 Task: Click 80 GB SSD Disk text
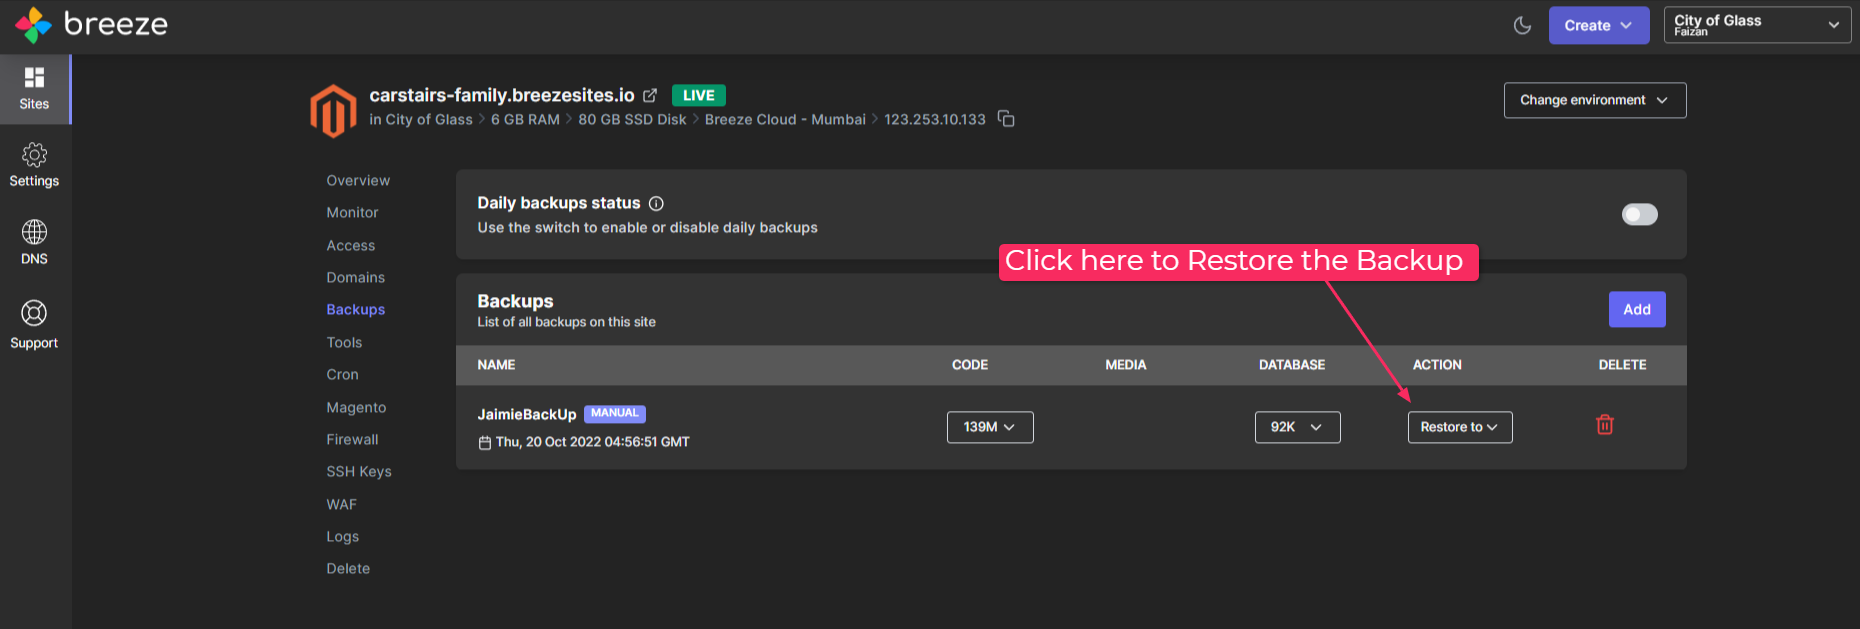click(x=632, y=120)
